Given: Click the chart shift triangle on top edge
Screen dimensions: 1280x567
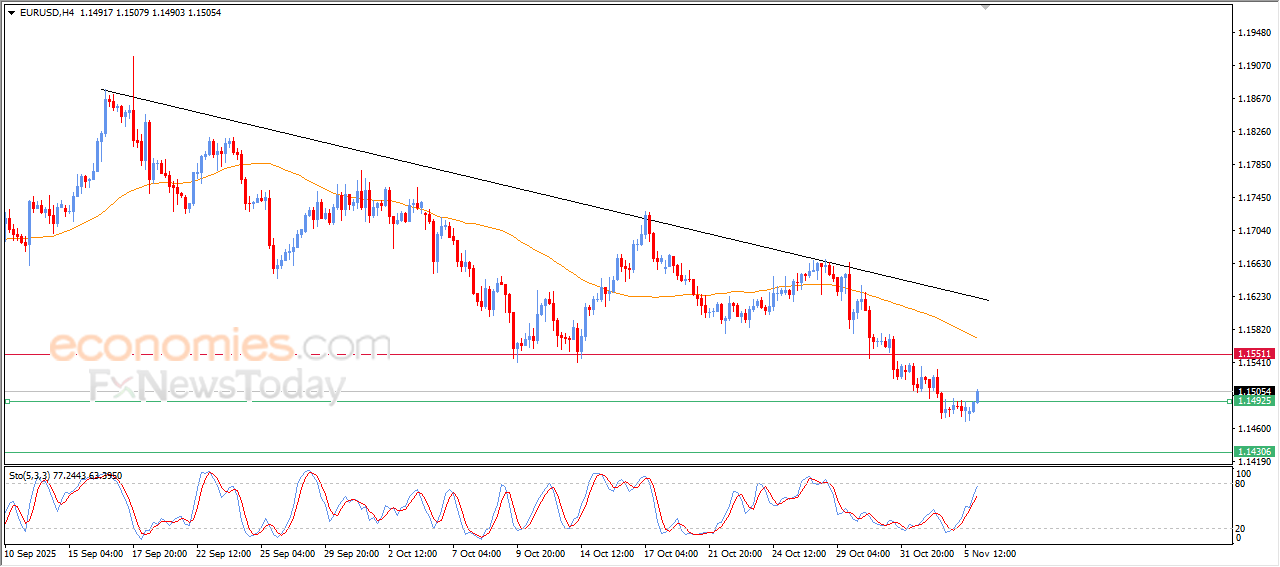Looking at the screenshot, I should (986, 7).
